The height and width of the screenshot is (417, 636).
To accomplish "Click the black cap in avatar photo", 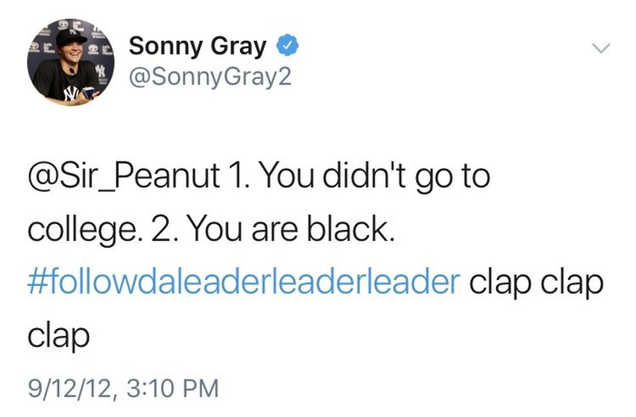I will 71,37.
